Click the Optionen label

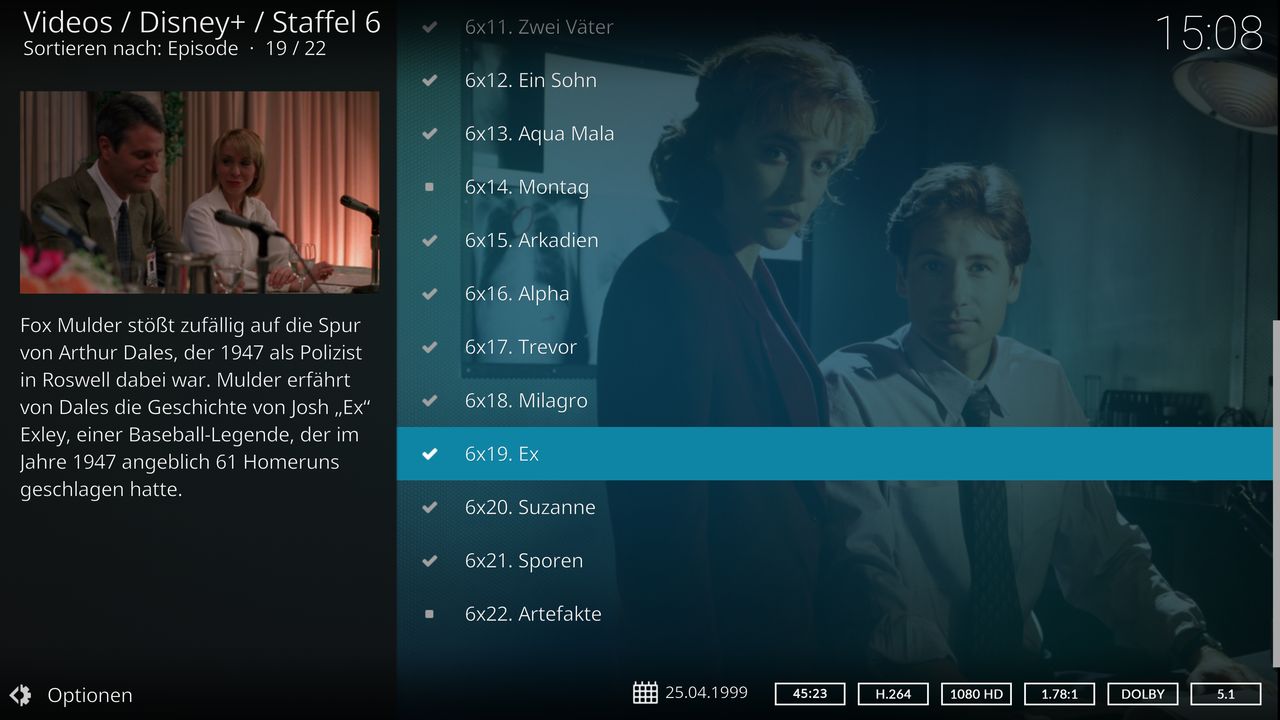click(90, 695)
